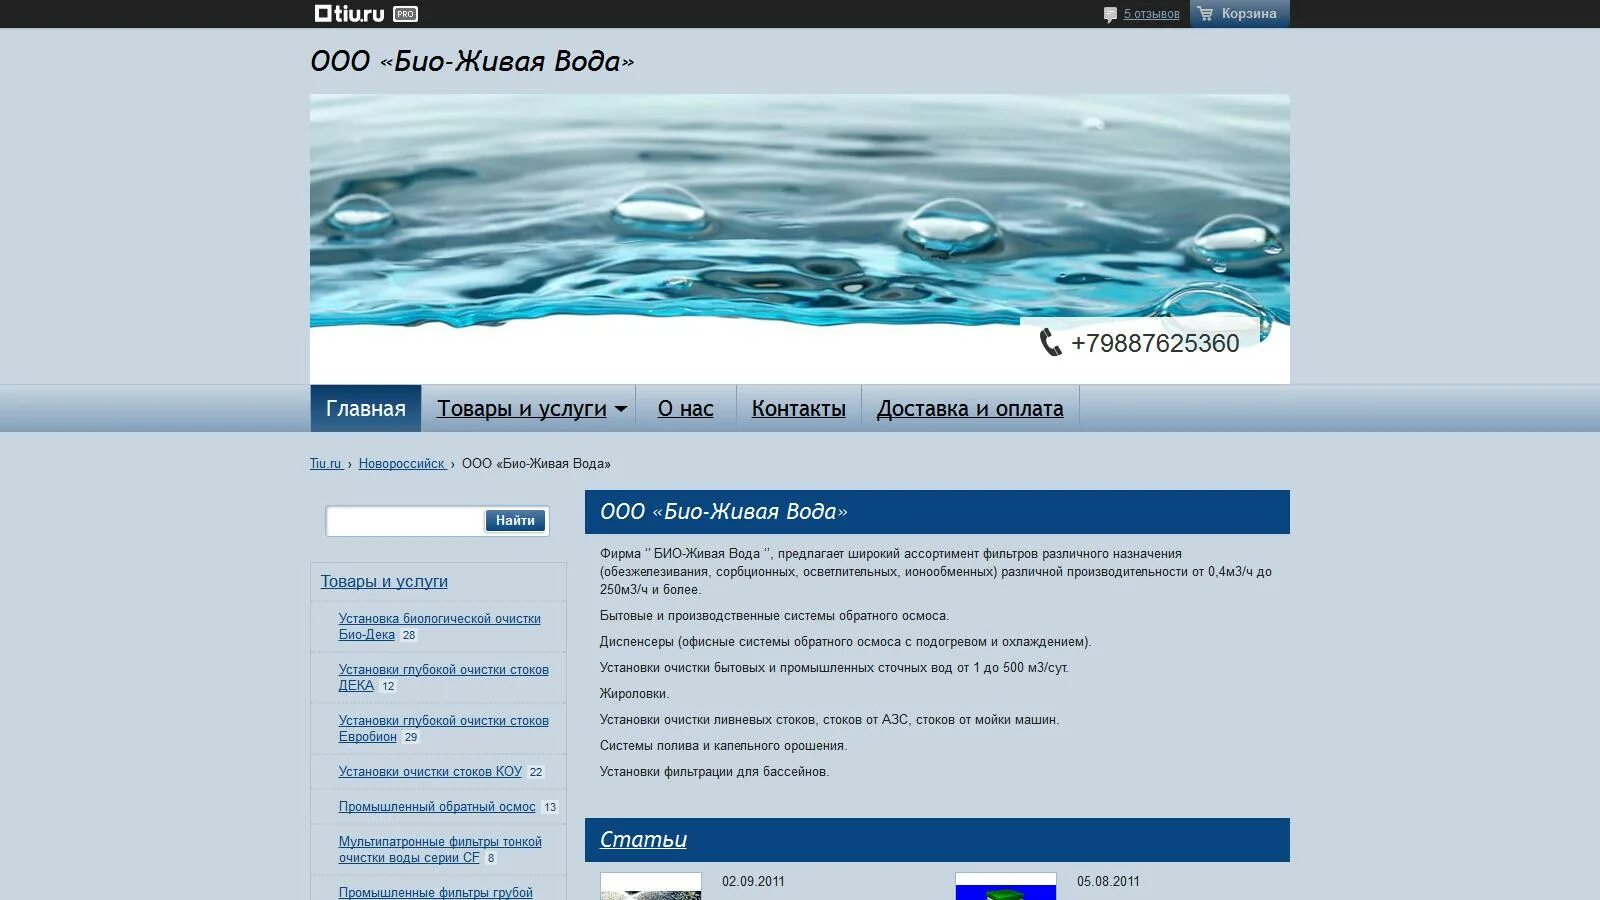1600x900 pixels.
Task: Click the count badge 29 next to Евробион
Action: tap(411, 737)
